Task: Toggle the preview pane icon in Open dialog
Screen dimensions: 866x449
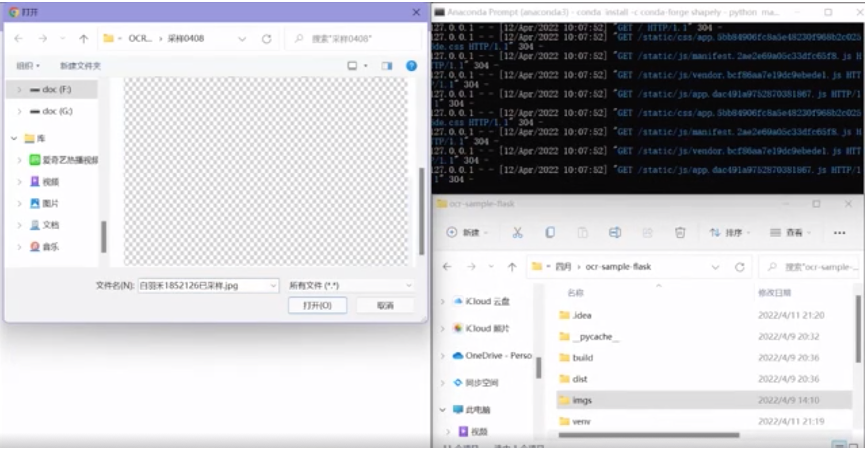Action: [x=387, y=65]
